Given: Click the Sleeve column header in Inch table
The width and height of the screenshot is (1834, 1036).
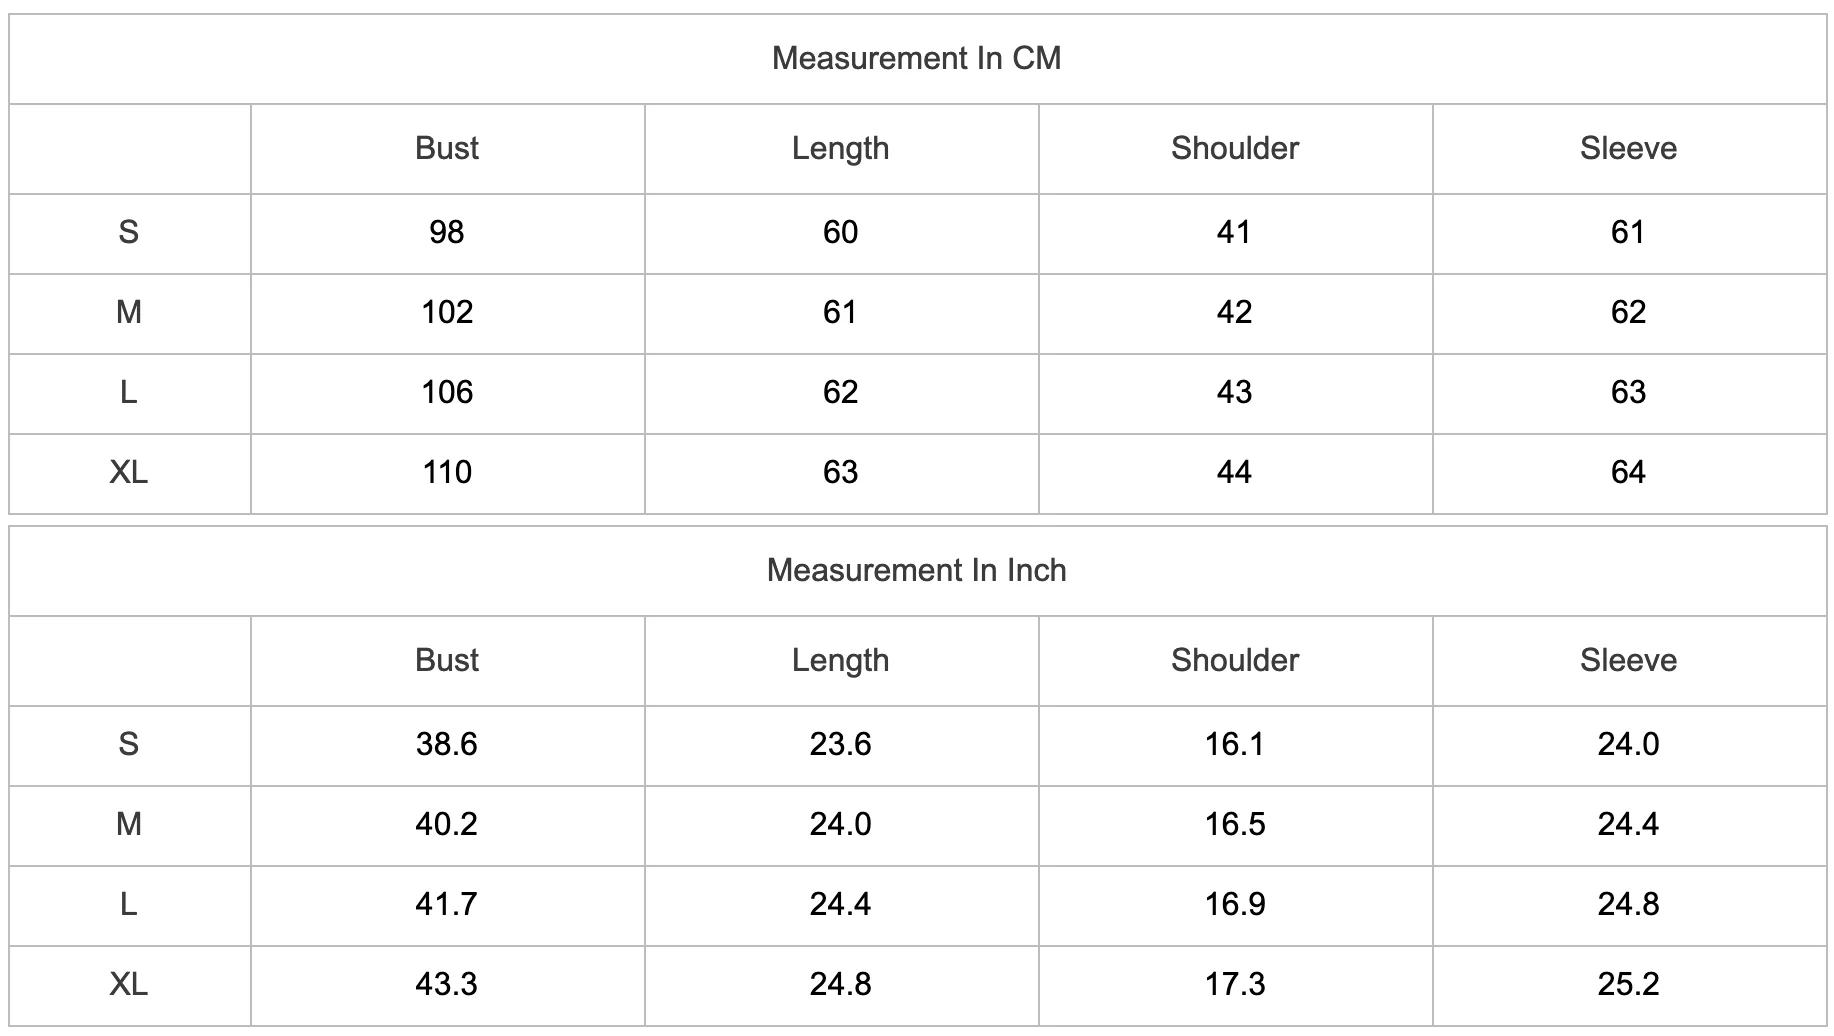Looking at the screenshot, I should pyautogui.click(x=1628, y=661).
